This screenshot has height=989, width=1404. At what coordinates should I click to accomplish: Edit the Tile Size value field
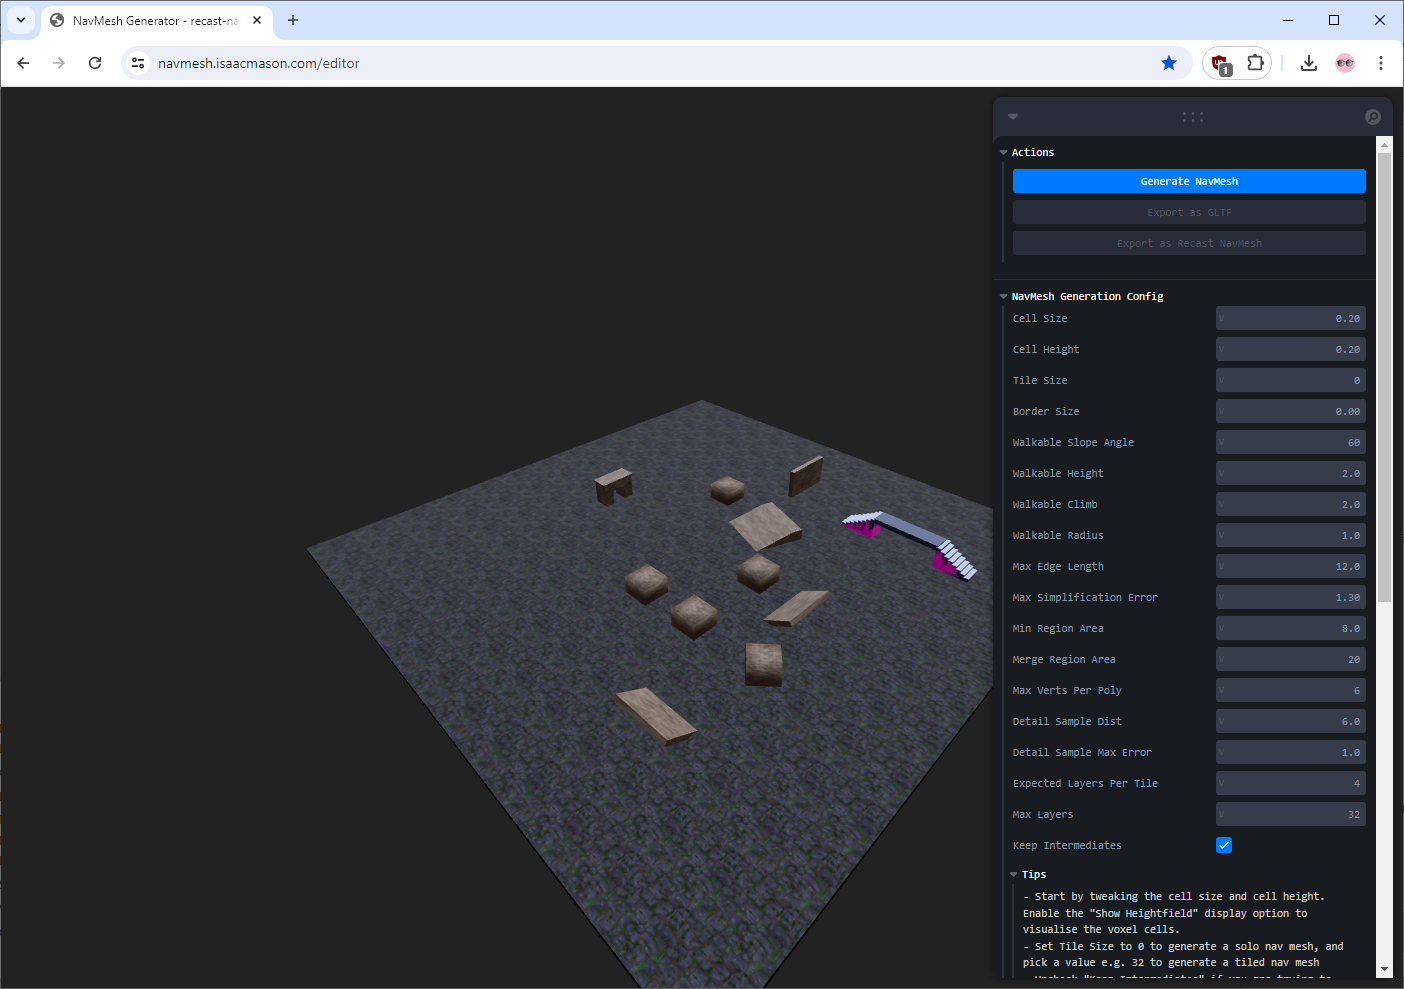pyautogui.click(x=1290, y=380)
